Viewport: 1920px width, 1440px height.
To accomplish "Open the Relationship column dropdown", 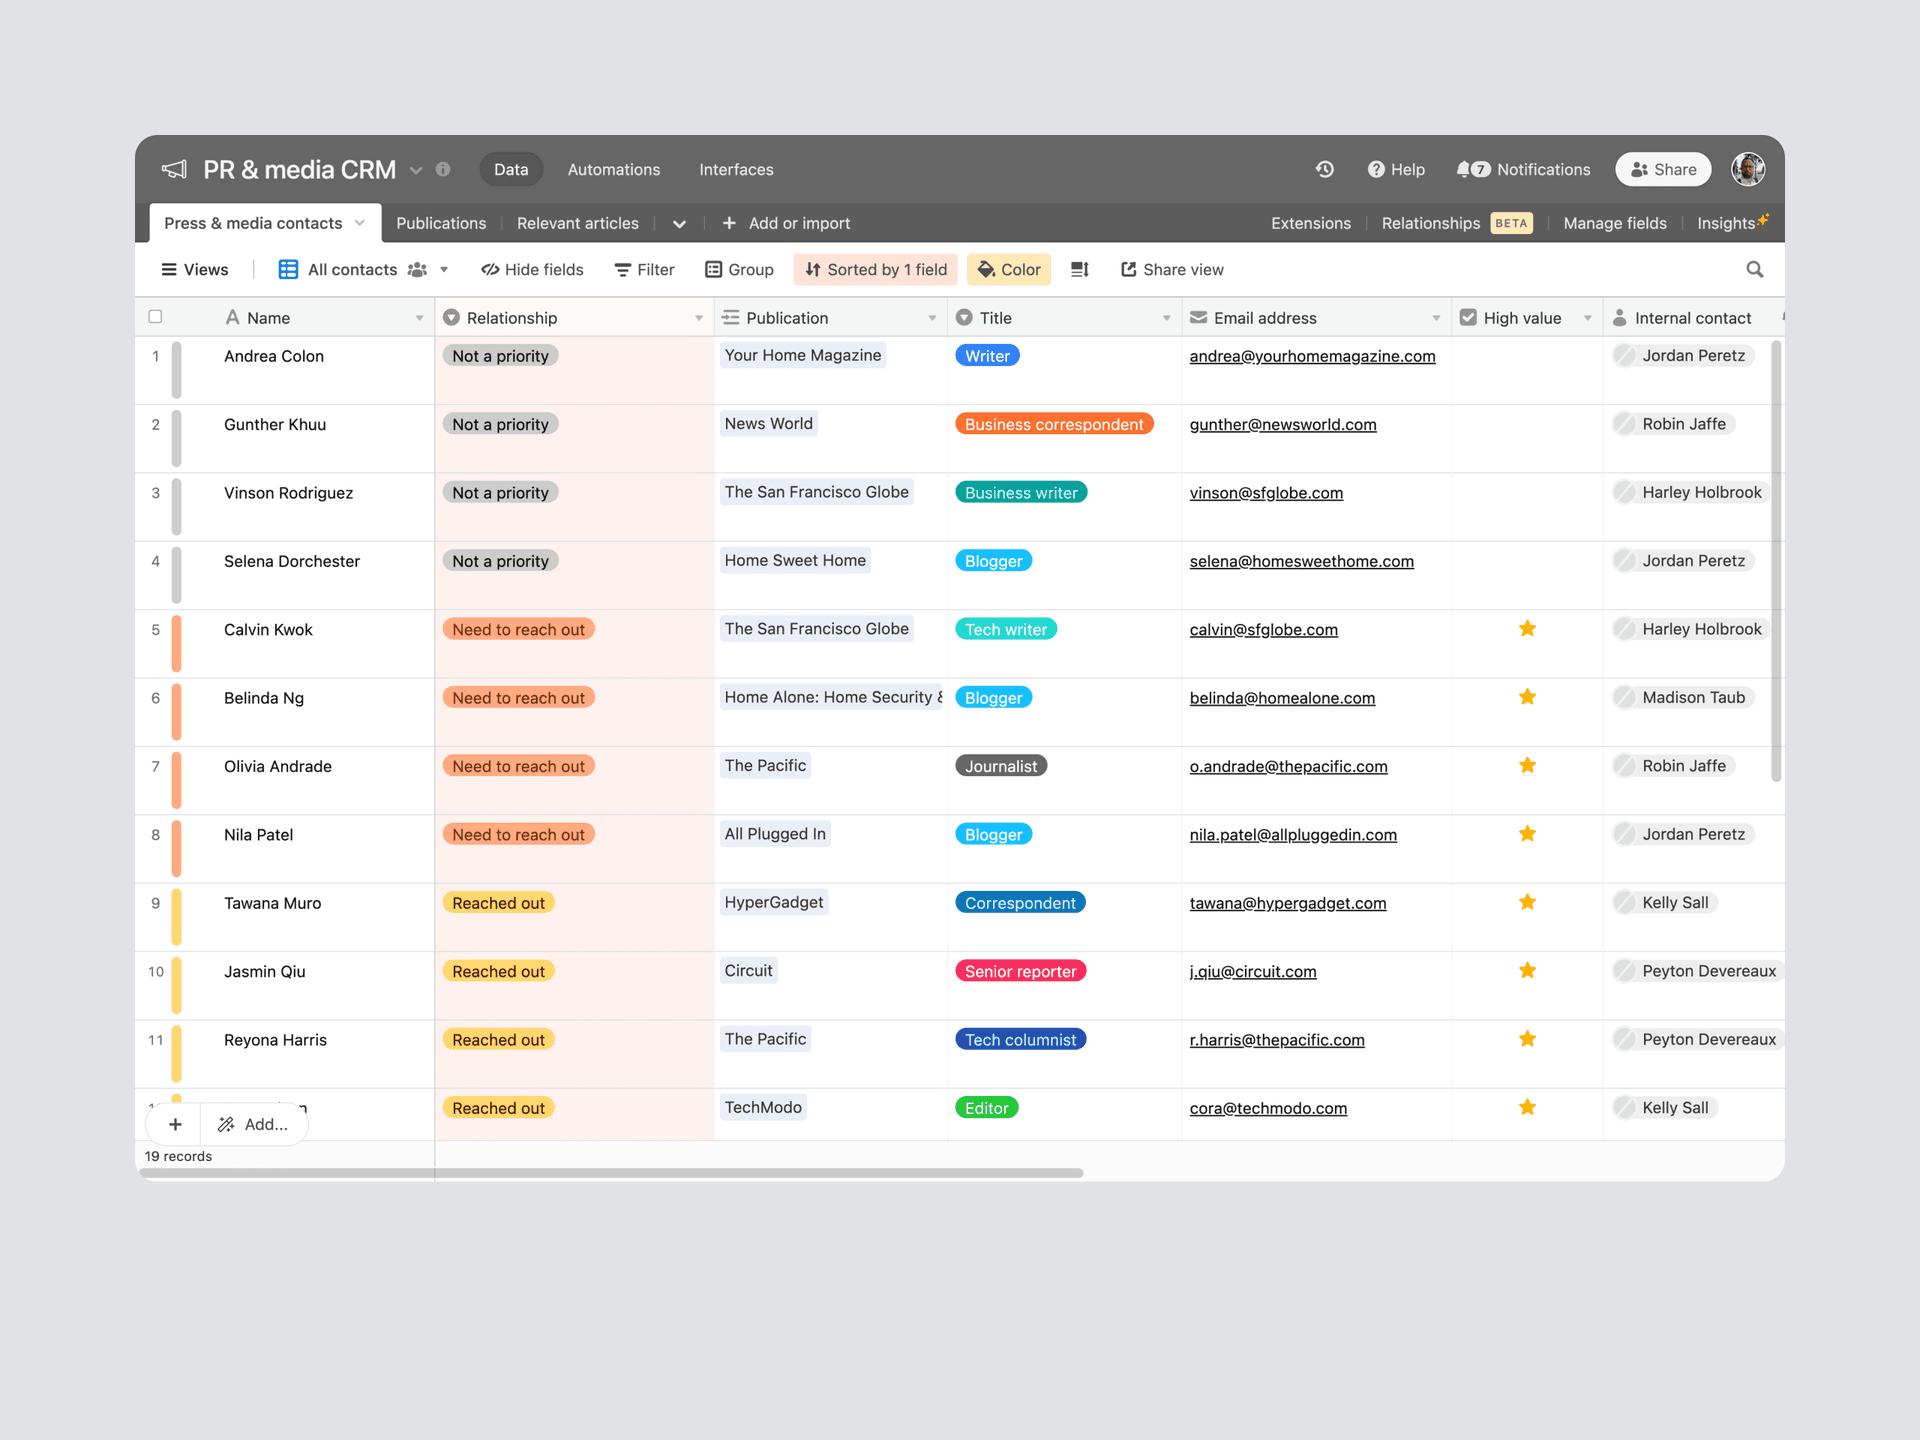I will [x=699, y=318].
